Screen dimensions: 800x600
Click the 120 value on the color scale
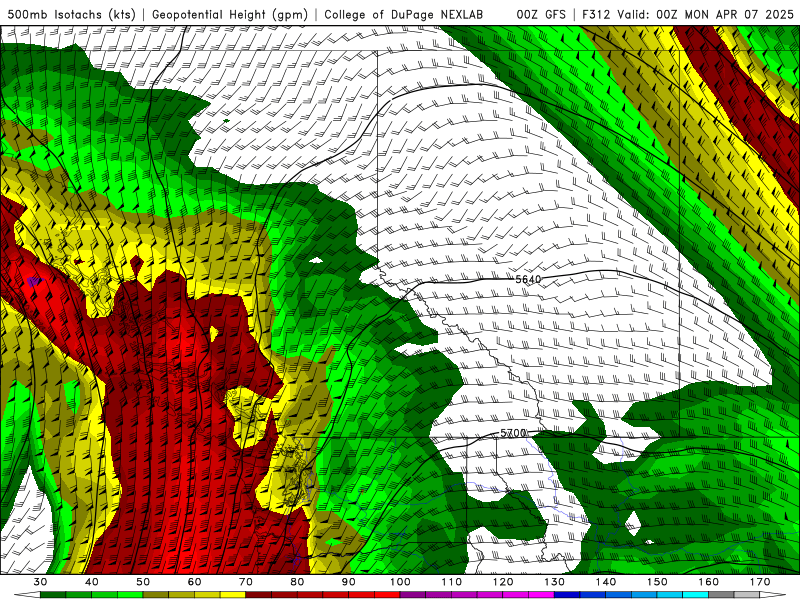503,582
